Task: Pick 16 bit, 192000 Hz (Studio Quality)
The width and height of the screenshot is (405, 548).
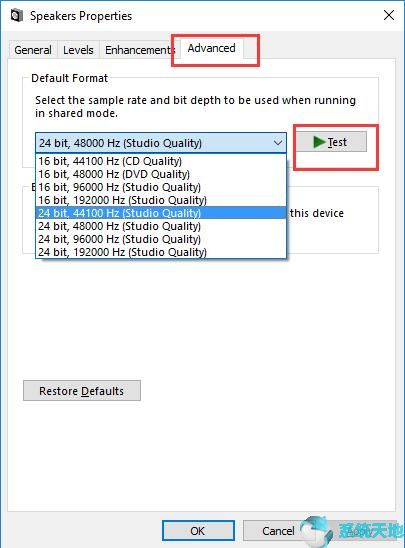Action: 161,200
